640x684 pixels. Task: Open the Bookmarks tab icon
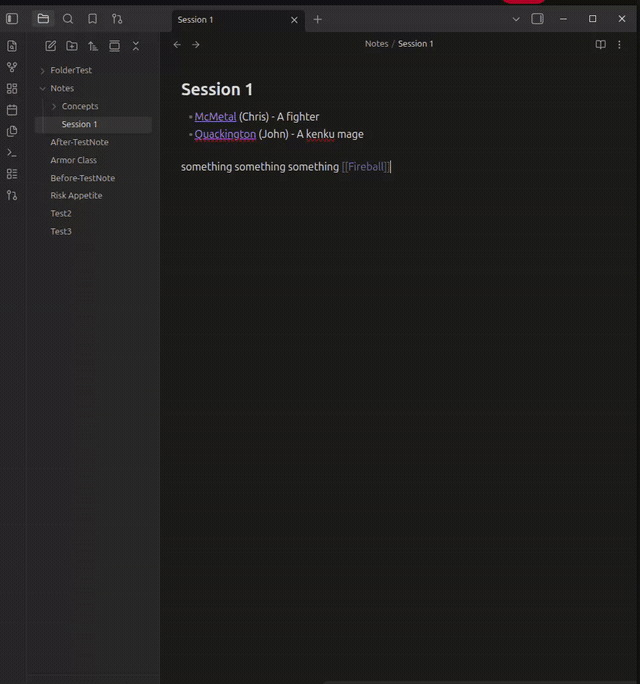92,19
